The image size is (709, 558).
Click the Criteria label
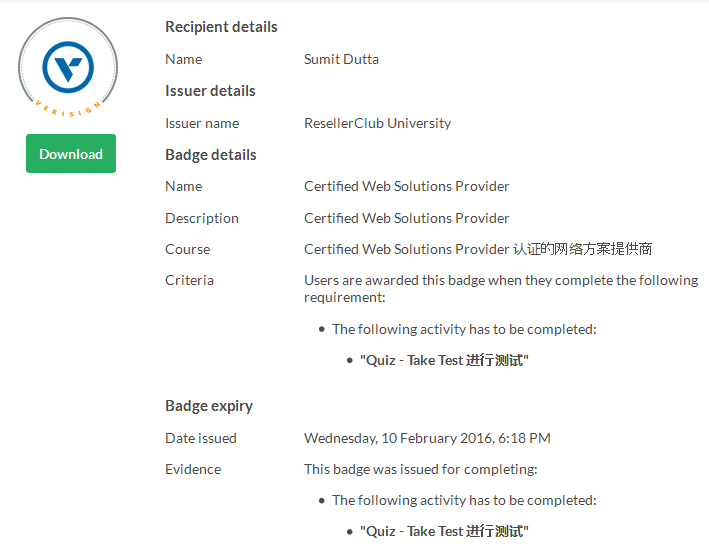click(x=189, y=280)
